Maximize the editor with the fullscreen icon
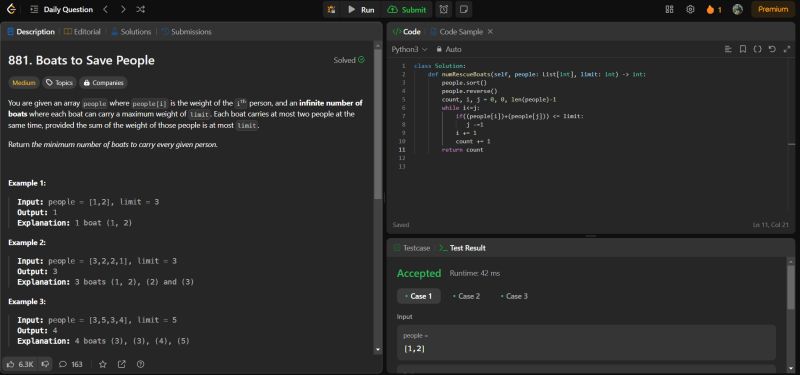The height and width of the screenshot is (375, 800). point(786,49)
